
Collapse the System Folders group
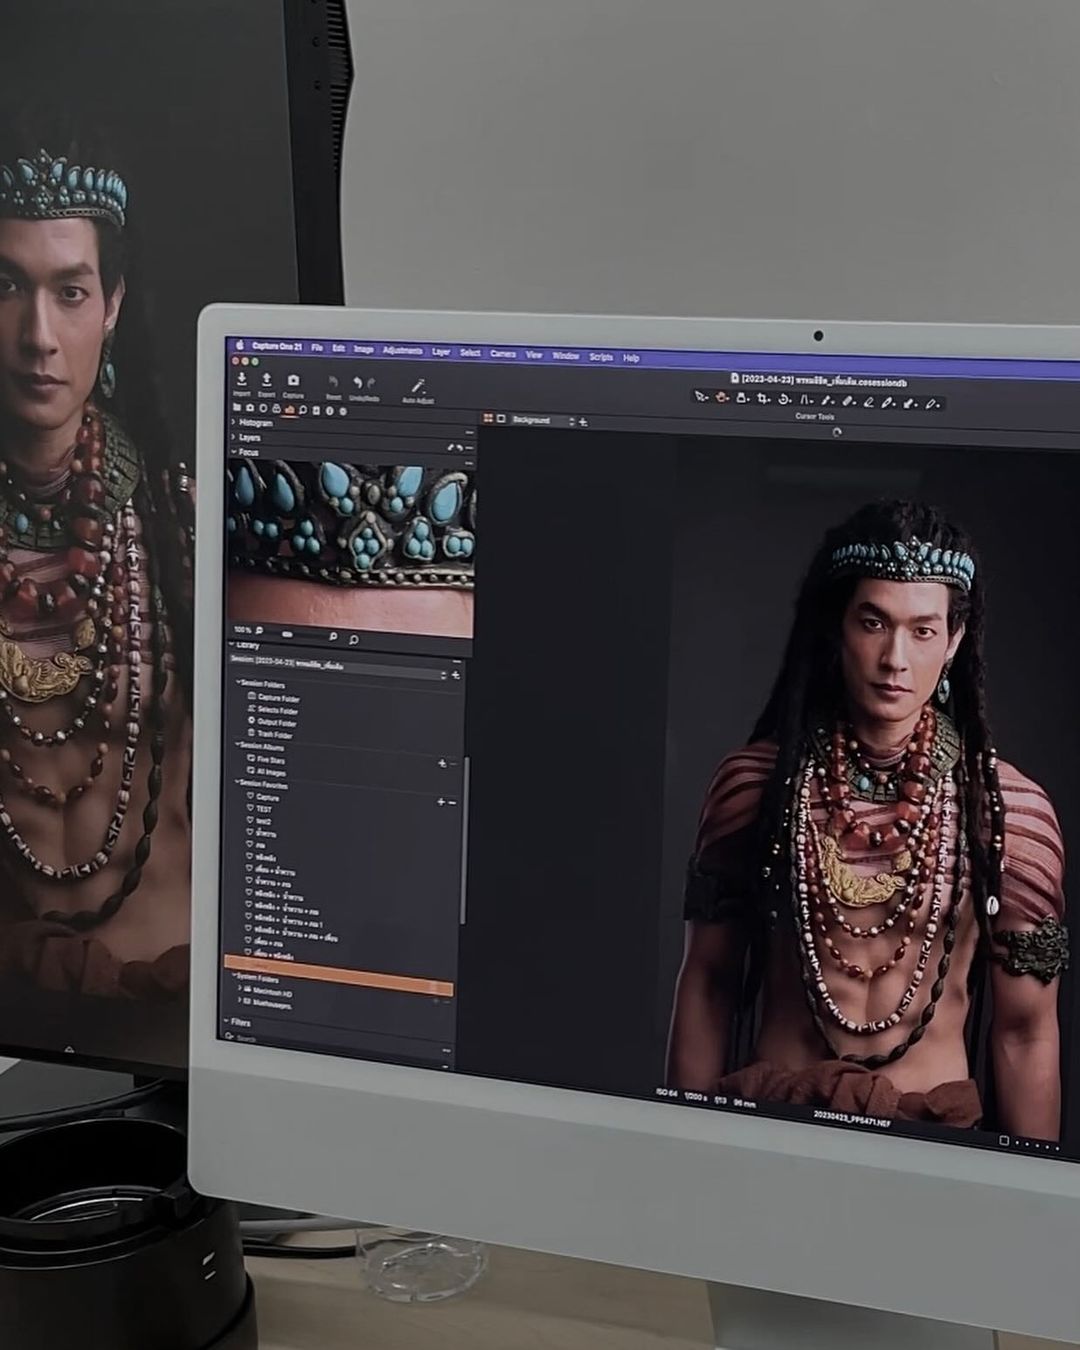(234, 977)
